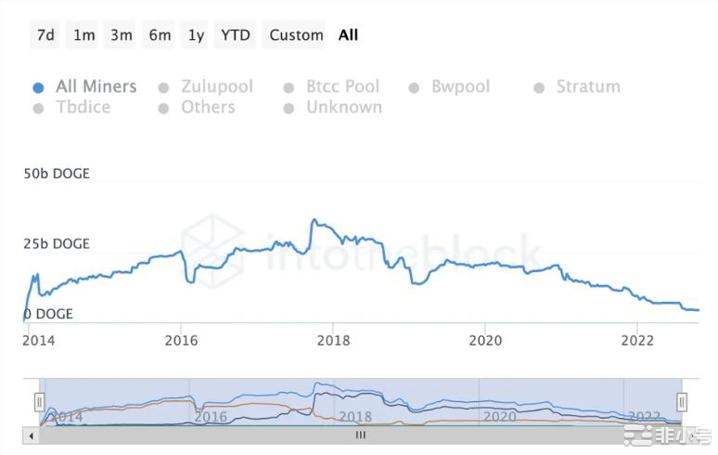Enable the Zulupool legend series
Viewport: 718px width, 455px height.
[x=164, y=87]
